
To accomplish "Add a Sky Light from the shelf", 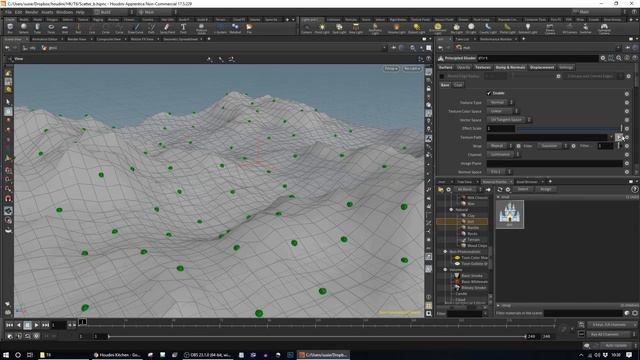I will pyautogui.click(x=457, y=28).
